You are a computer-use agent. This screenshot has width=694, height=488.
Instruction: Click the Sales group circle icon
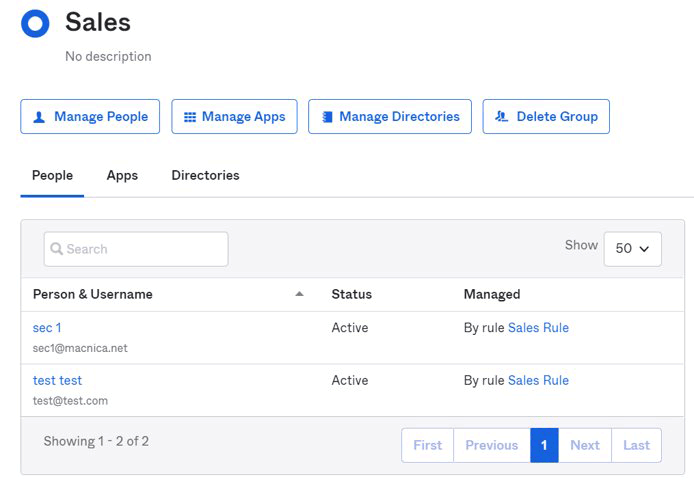coord(35,24)
